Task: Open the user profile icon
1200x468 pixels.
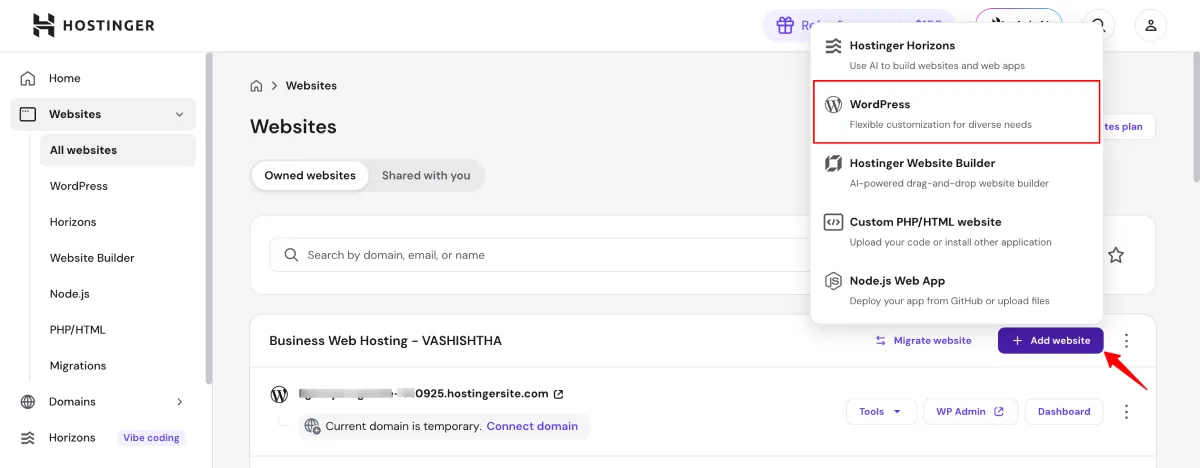Action: (1151, 25)
